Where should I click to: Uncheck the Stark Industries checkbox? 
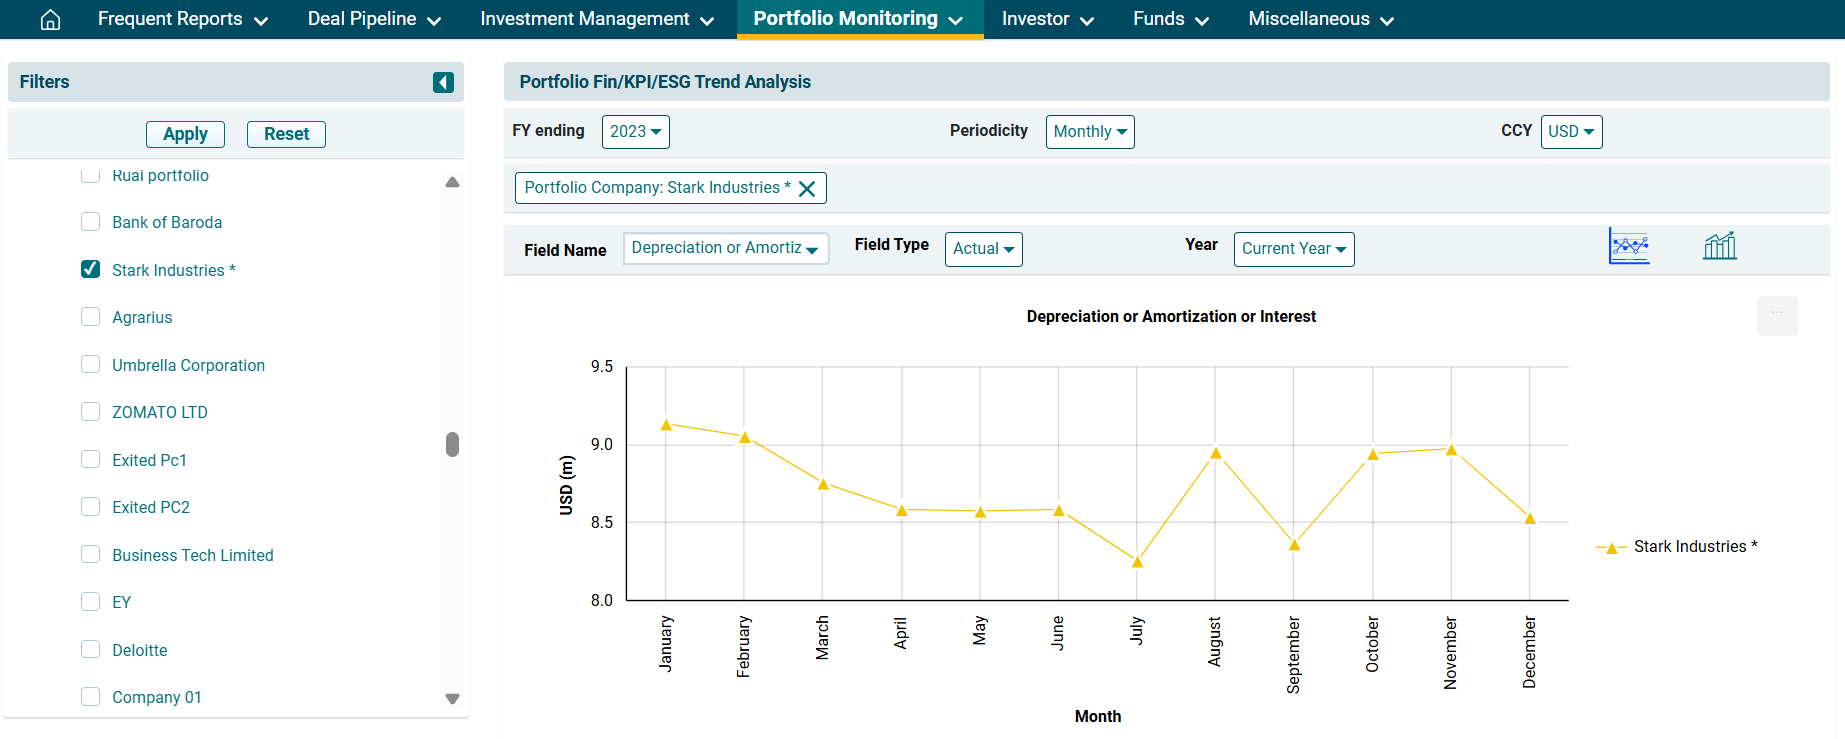point(91,270)
